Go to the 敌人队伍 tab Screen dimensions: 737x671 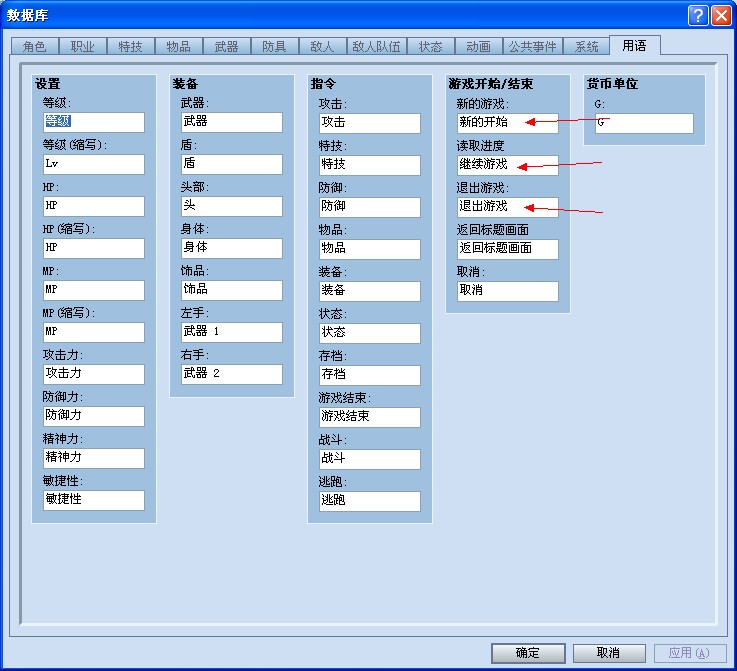point(376,47)
